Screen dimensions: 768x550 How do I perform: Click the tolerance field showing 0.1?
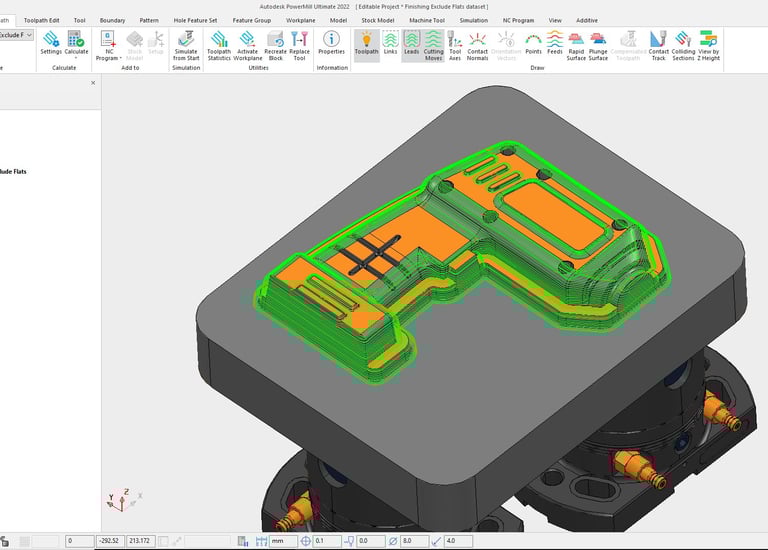pyautogui.click(x=327, y=541)
